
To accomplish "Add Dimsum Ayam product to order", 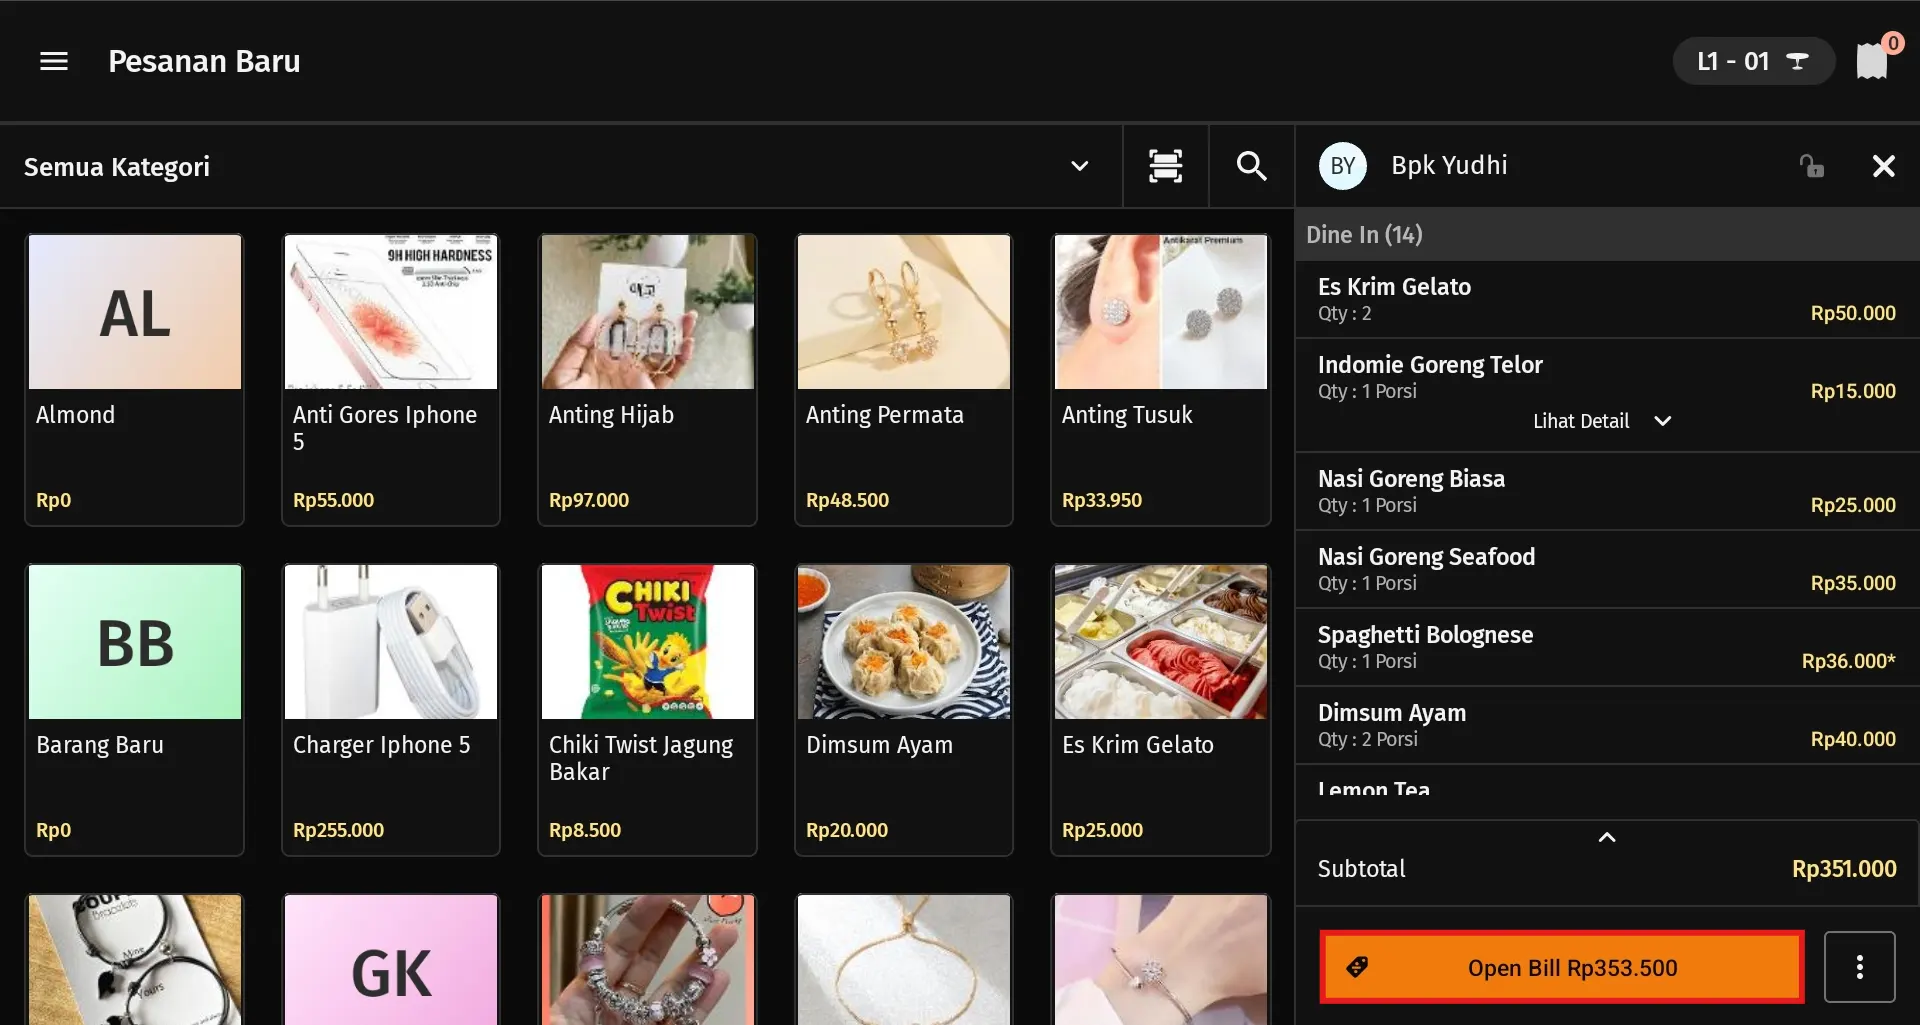I will [x=903, y=709].
